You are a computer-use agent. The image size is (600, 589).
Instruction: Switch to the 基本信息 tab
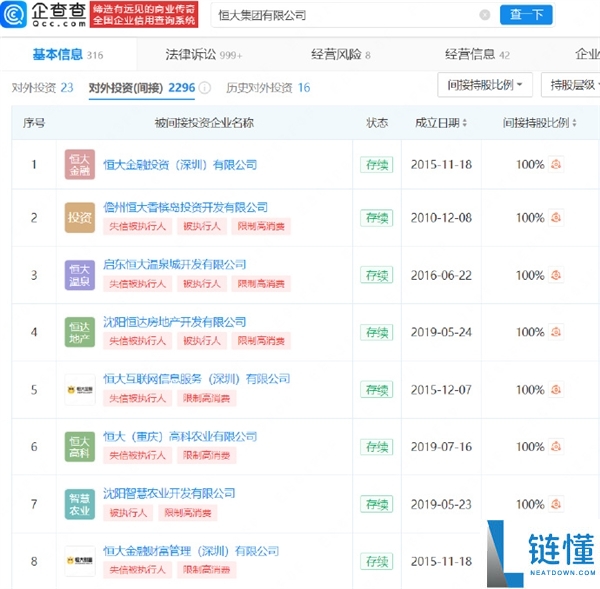point(68,55)
